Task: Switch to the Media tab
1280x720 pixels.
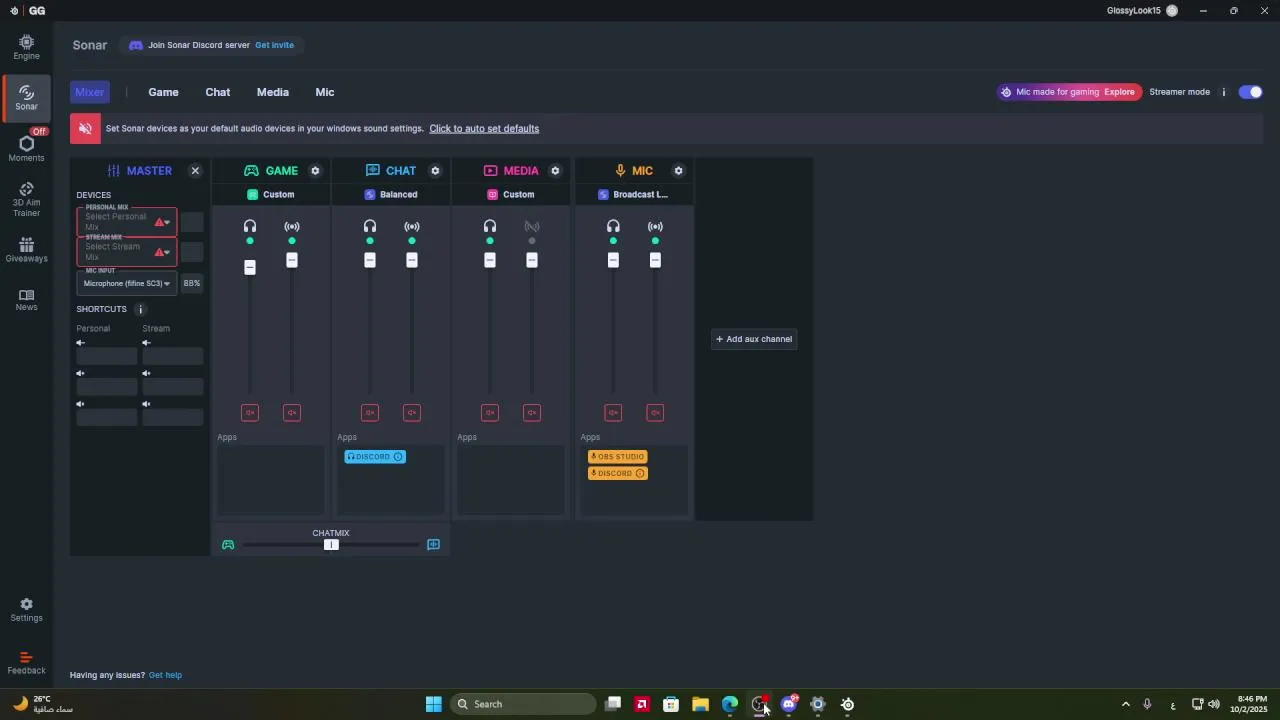Action: [x=273, y=92]
